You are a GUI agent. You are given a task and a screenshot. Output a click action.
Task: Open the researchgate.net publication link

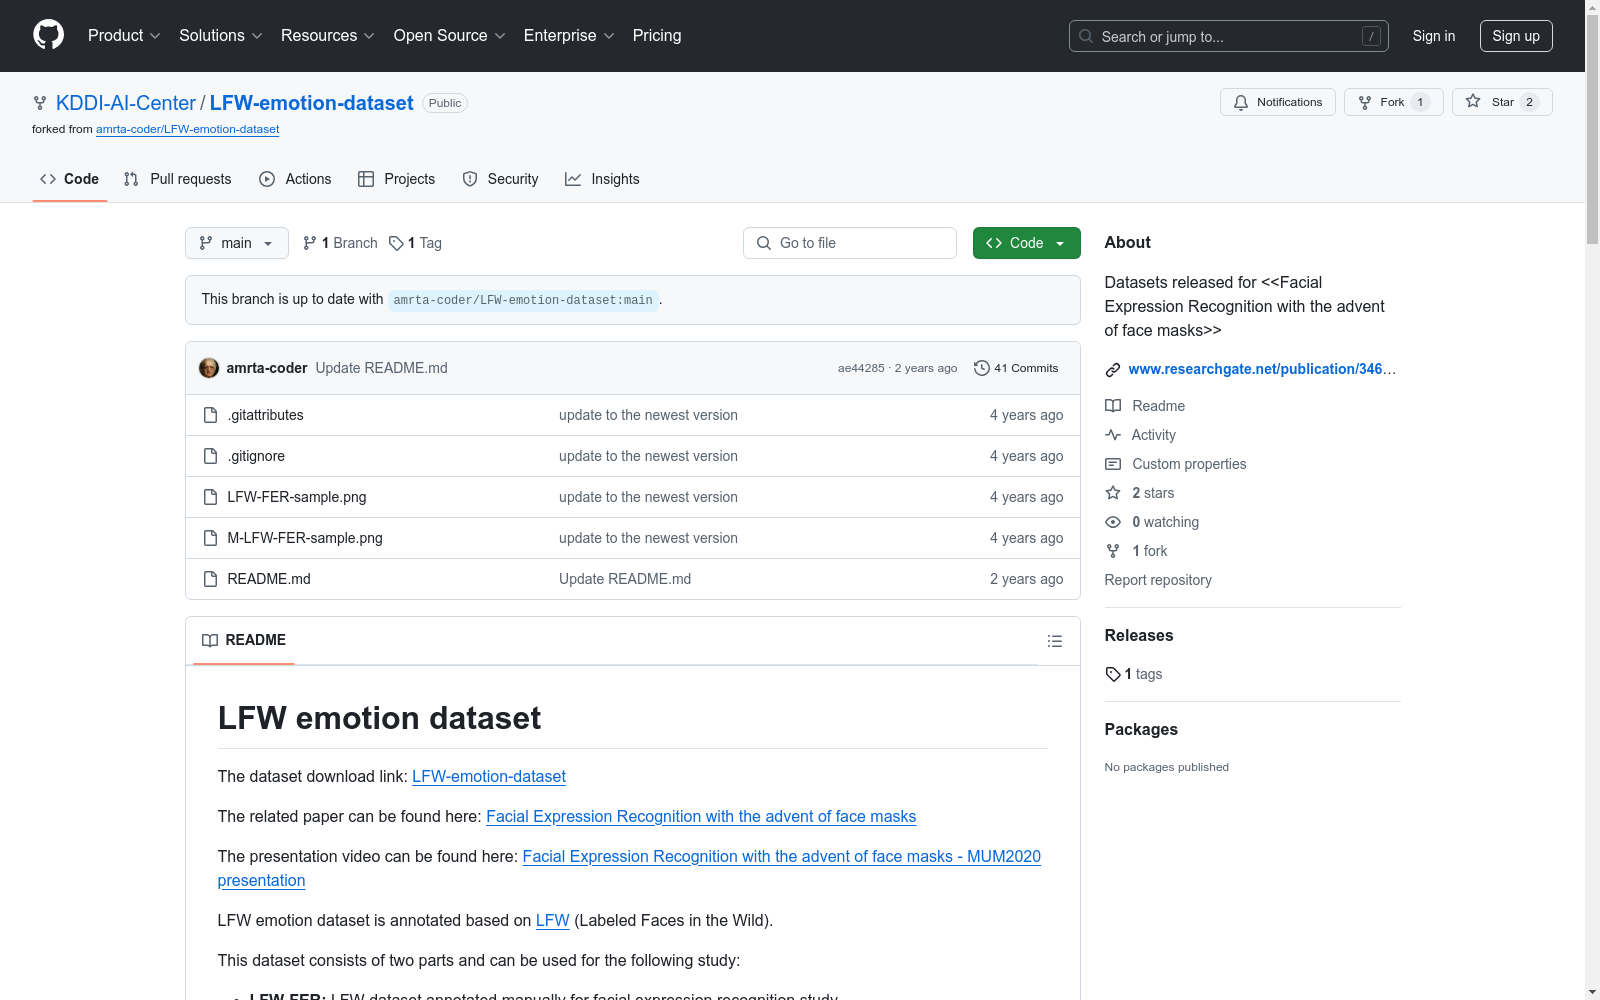tap(1262, 369)
